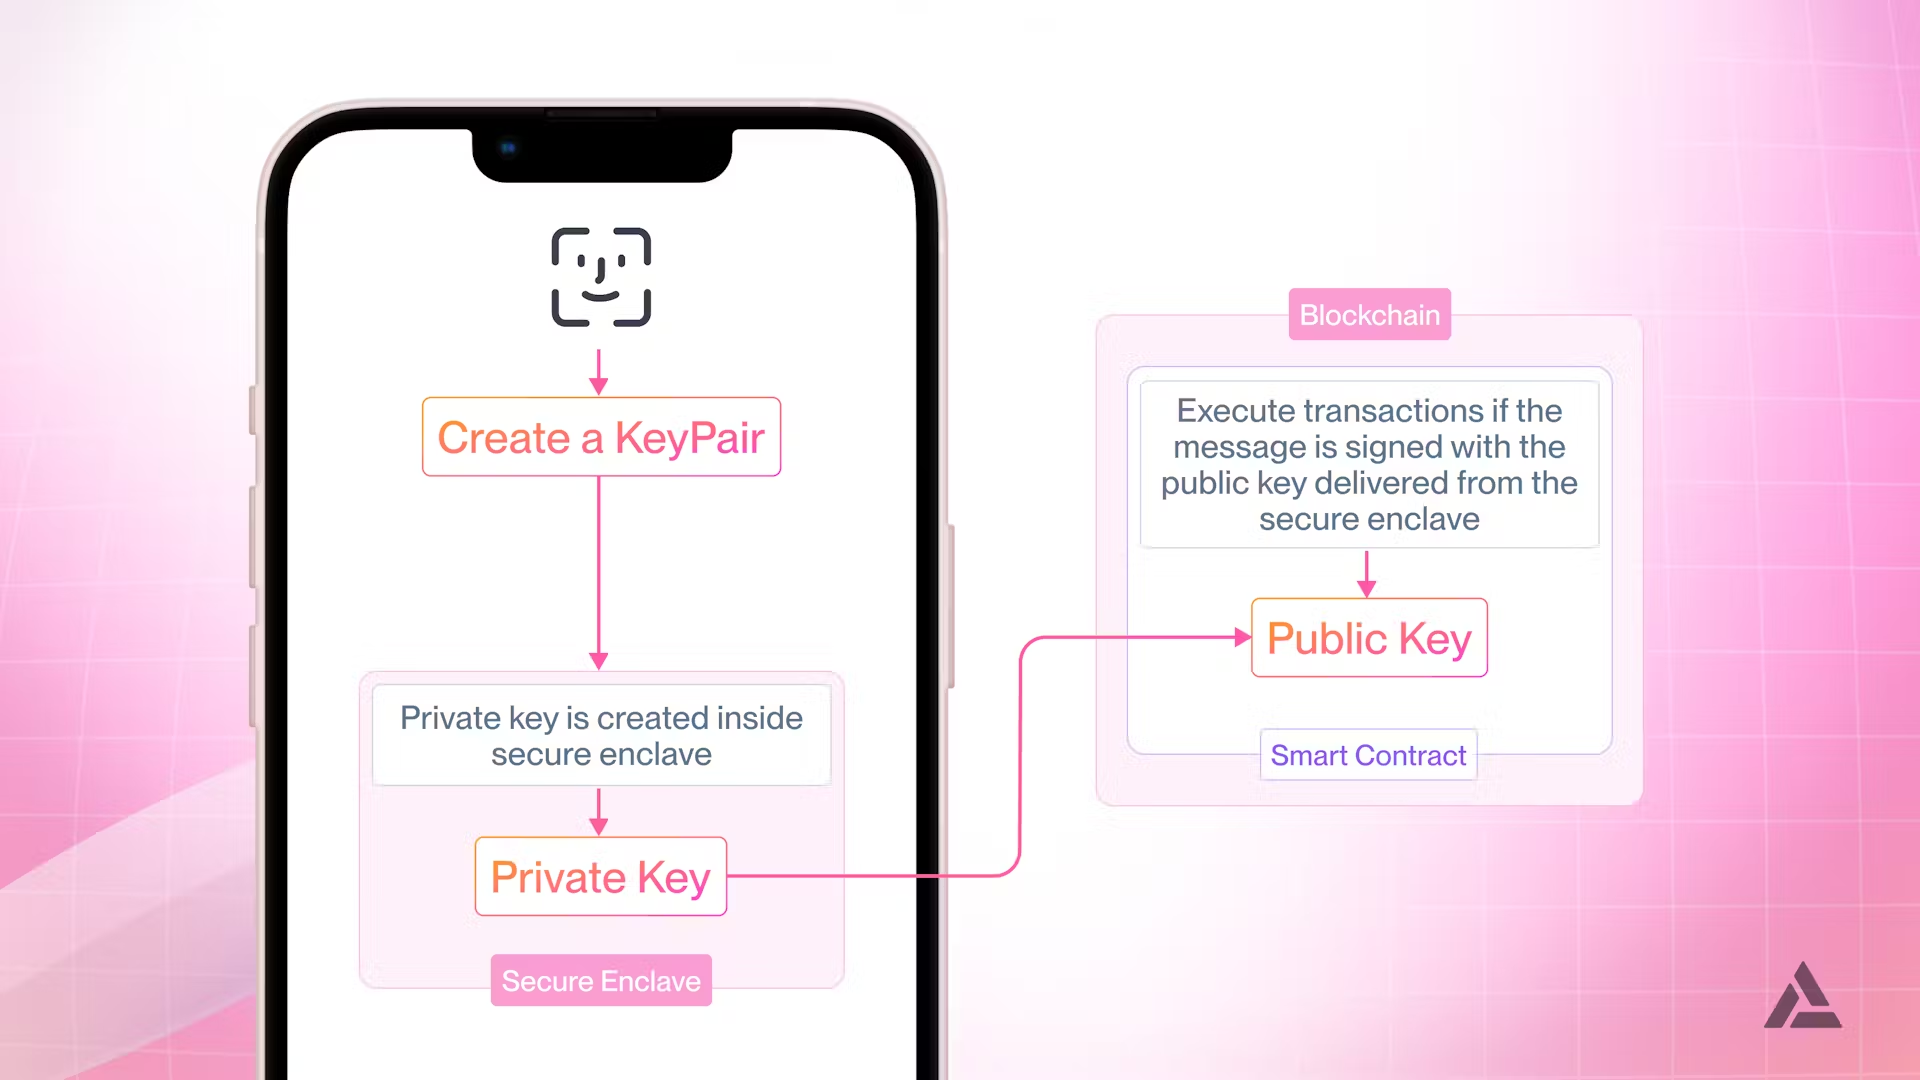The height and width of the screenshot is (1080, 1920).
Task: Toggle the Secure Enclave visibility
Action: [x=600, y=980]
